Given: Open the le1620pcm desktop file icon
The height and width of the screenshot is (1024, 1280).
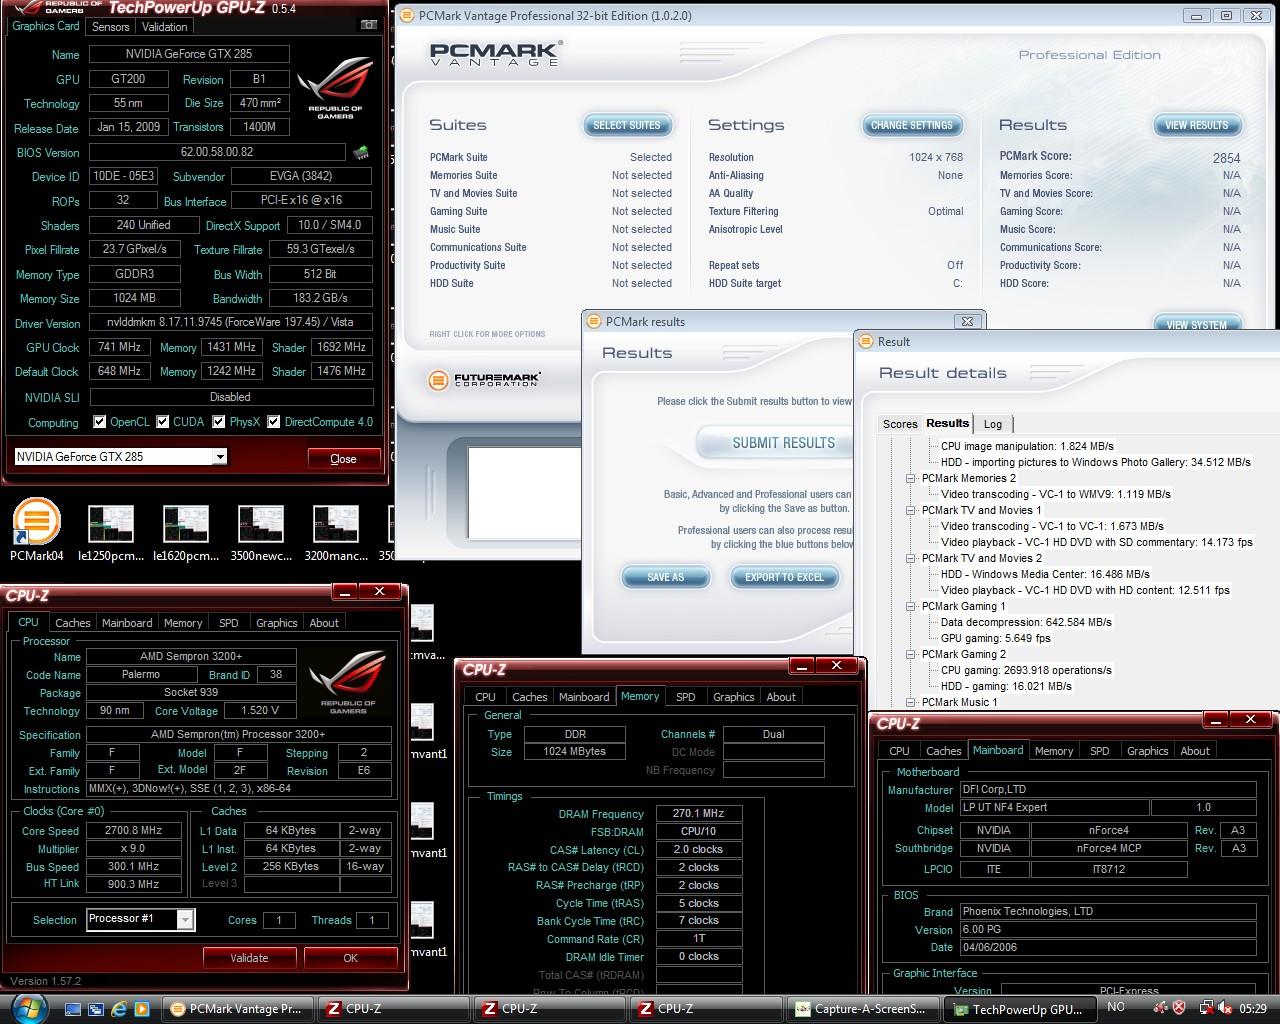Looking at the screenshot, I should tap(185, 531).
